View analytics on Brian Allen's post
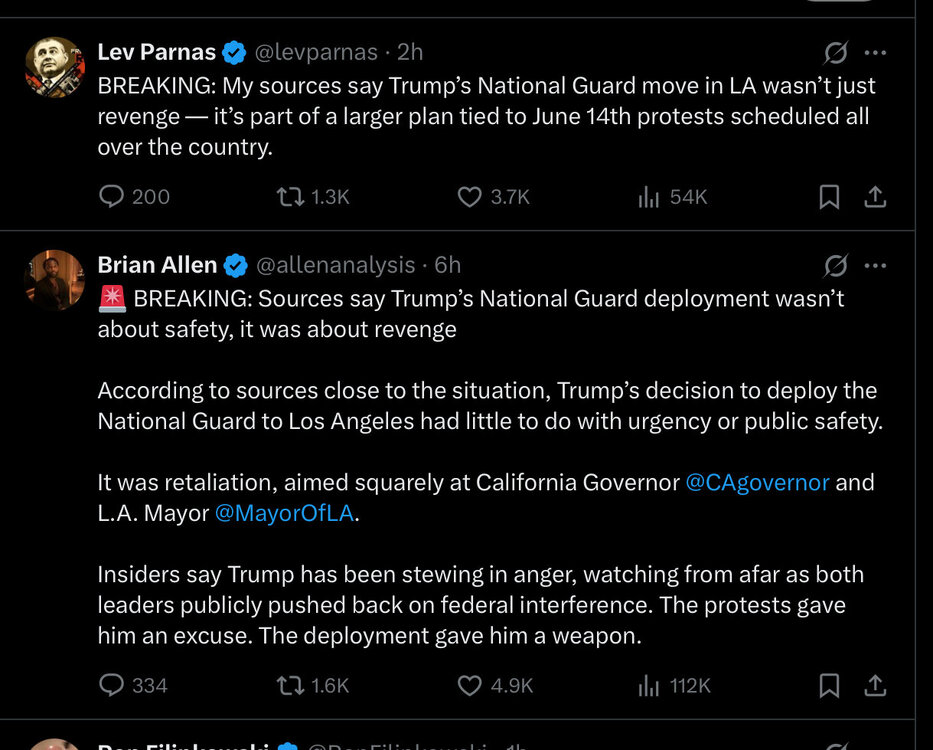Screen dimensions: 933x750 pos(649,685)
